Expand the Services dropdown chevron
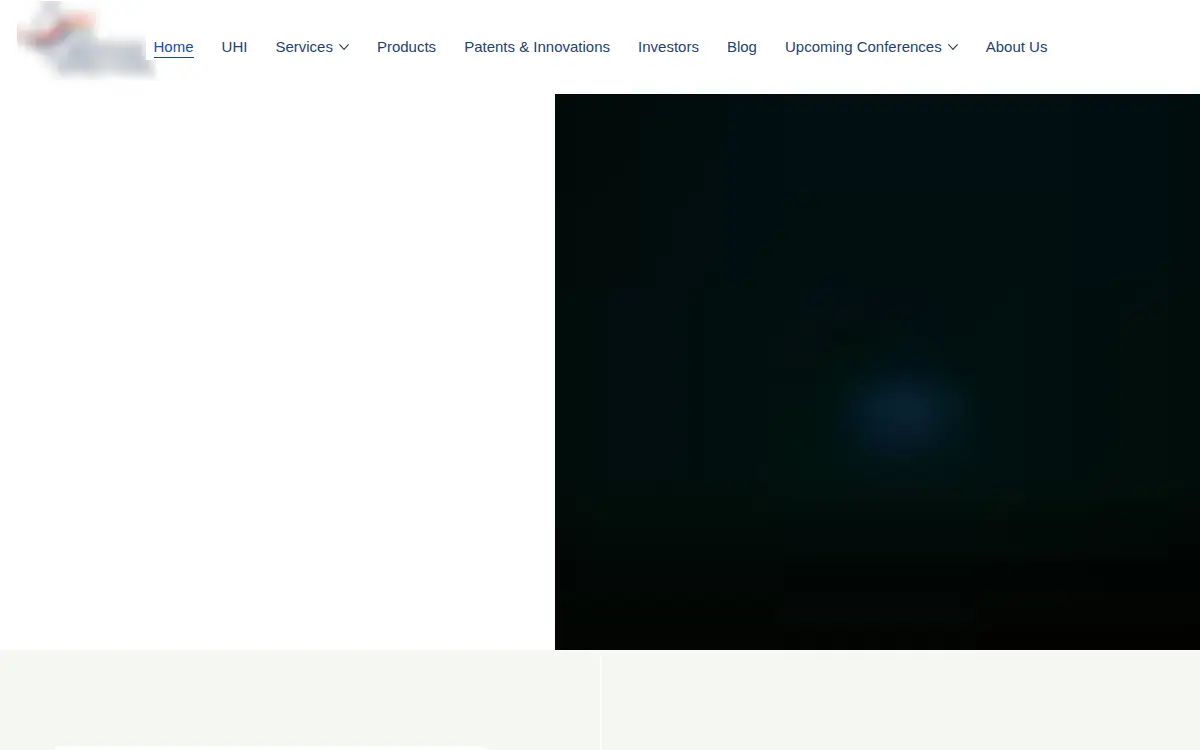The width and height of the screenshot is (1200, 750). (344, 47)
